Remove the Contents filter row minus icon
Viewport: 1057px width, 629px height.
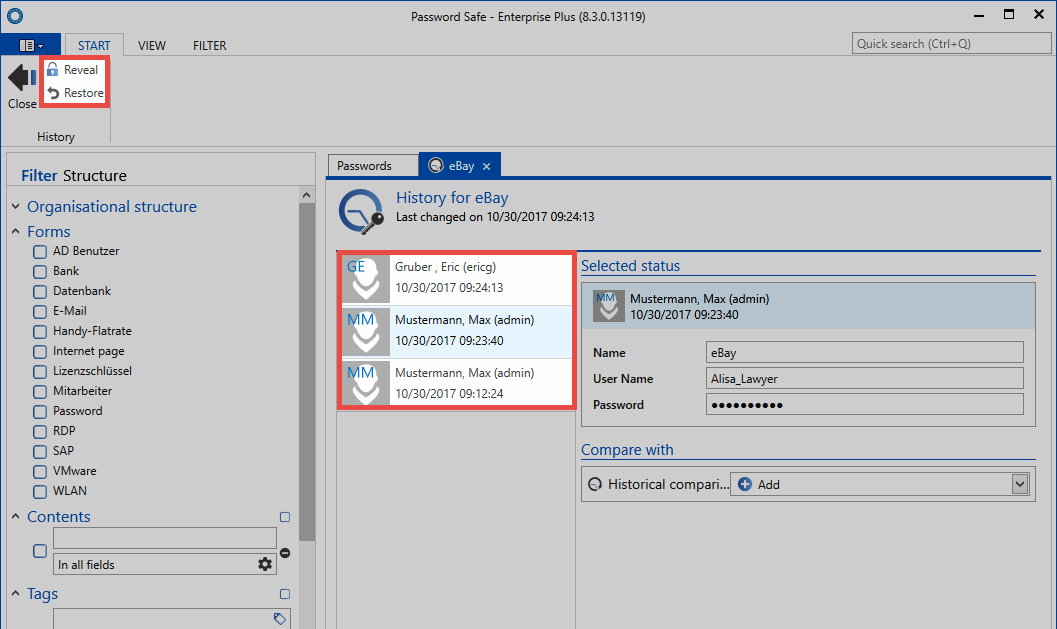tap(285, 553)
